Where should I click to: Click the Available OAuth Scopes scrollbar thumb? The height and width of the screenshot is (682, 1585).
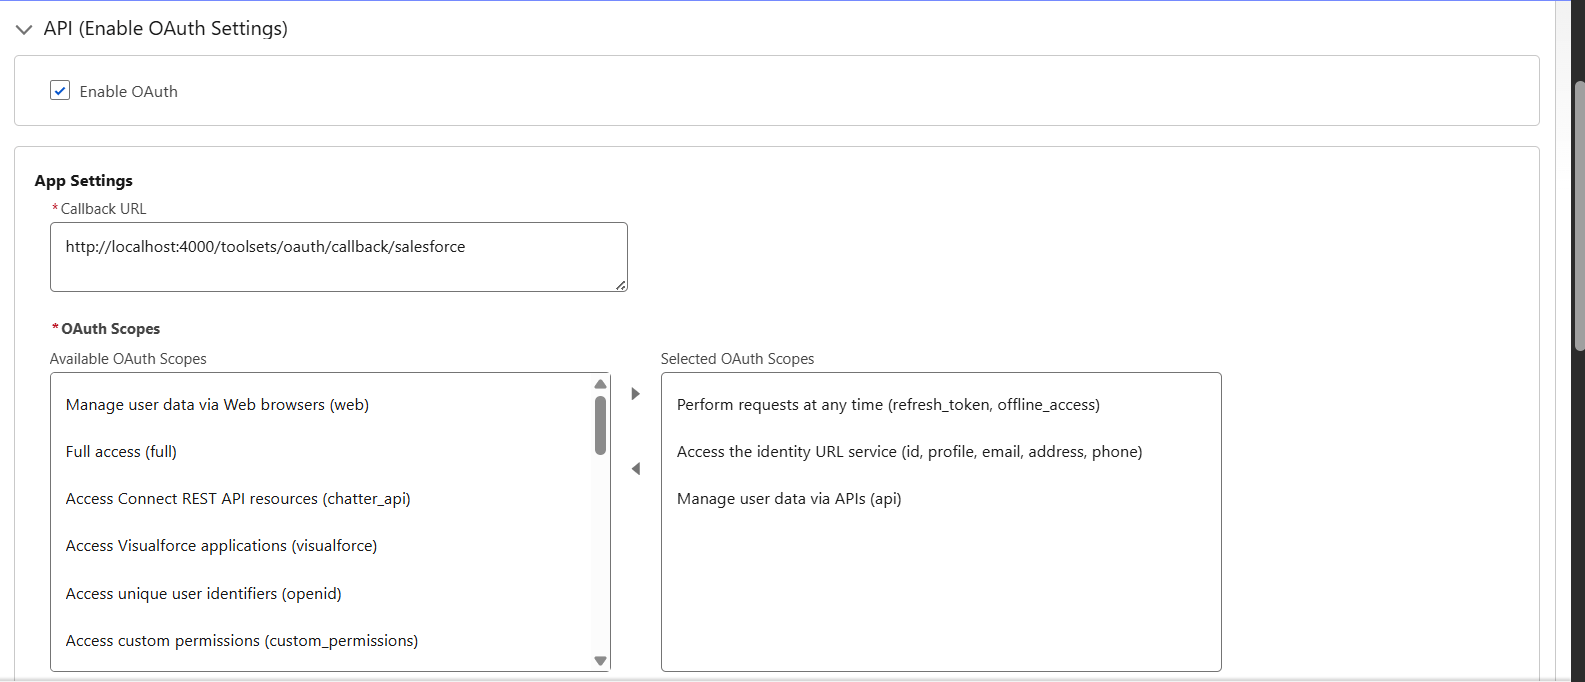[x=600, y=425]
